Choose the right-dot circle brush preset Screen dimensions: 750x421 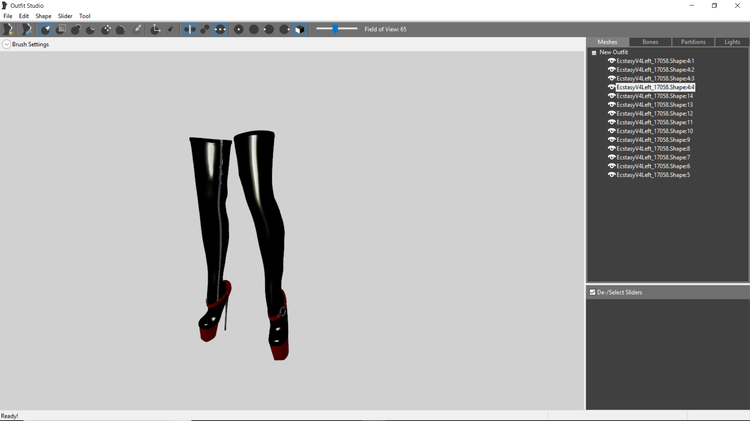284,29
